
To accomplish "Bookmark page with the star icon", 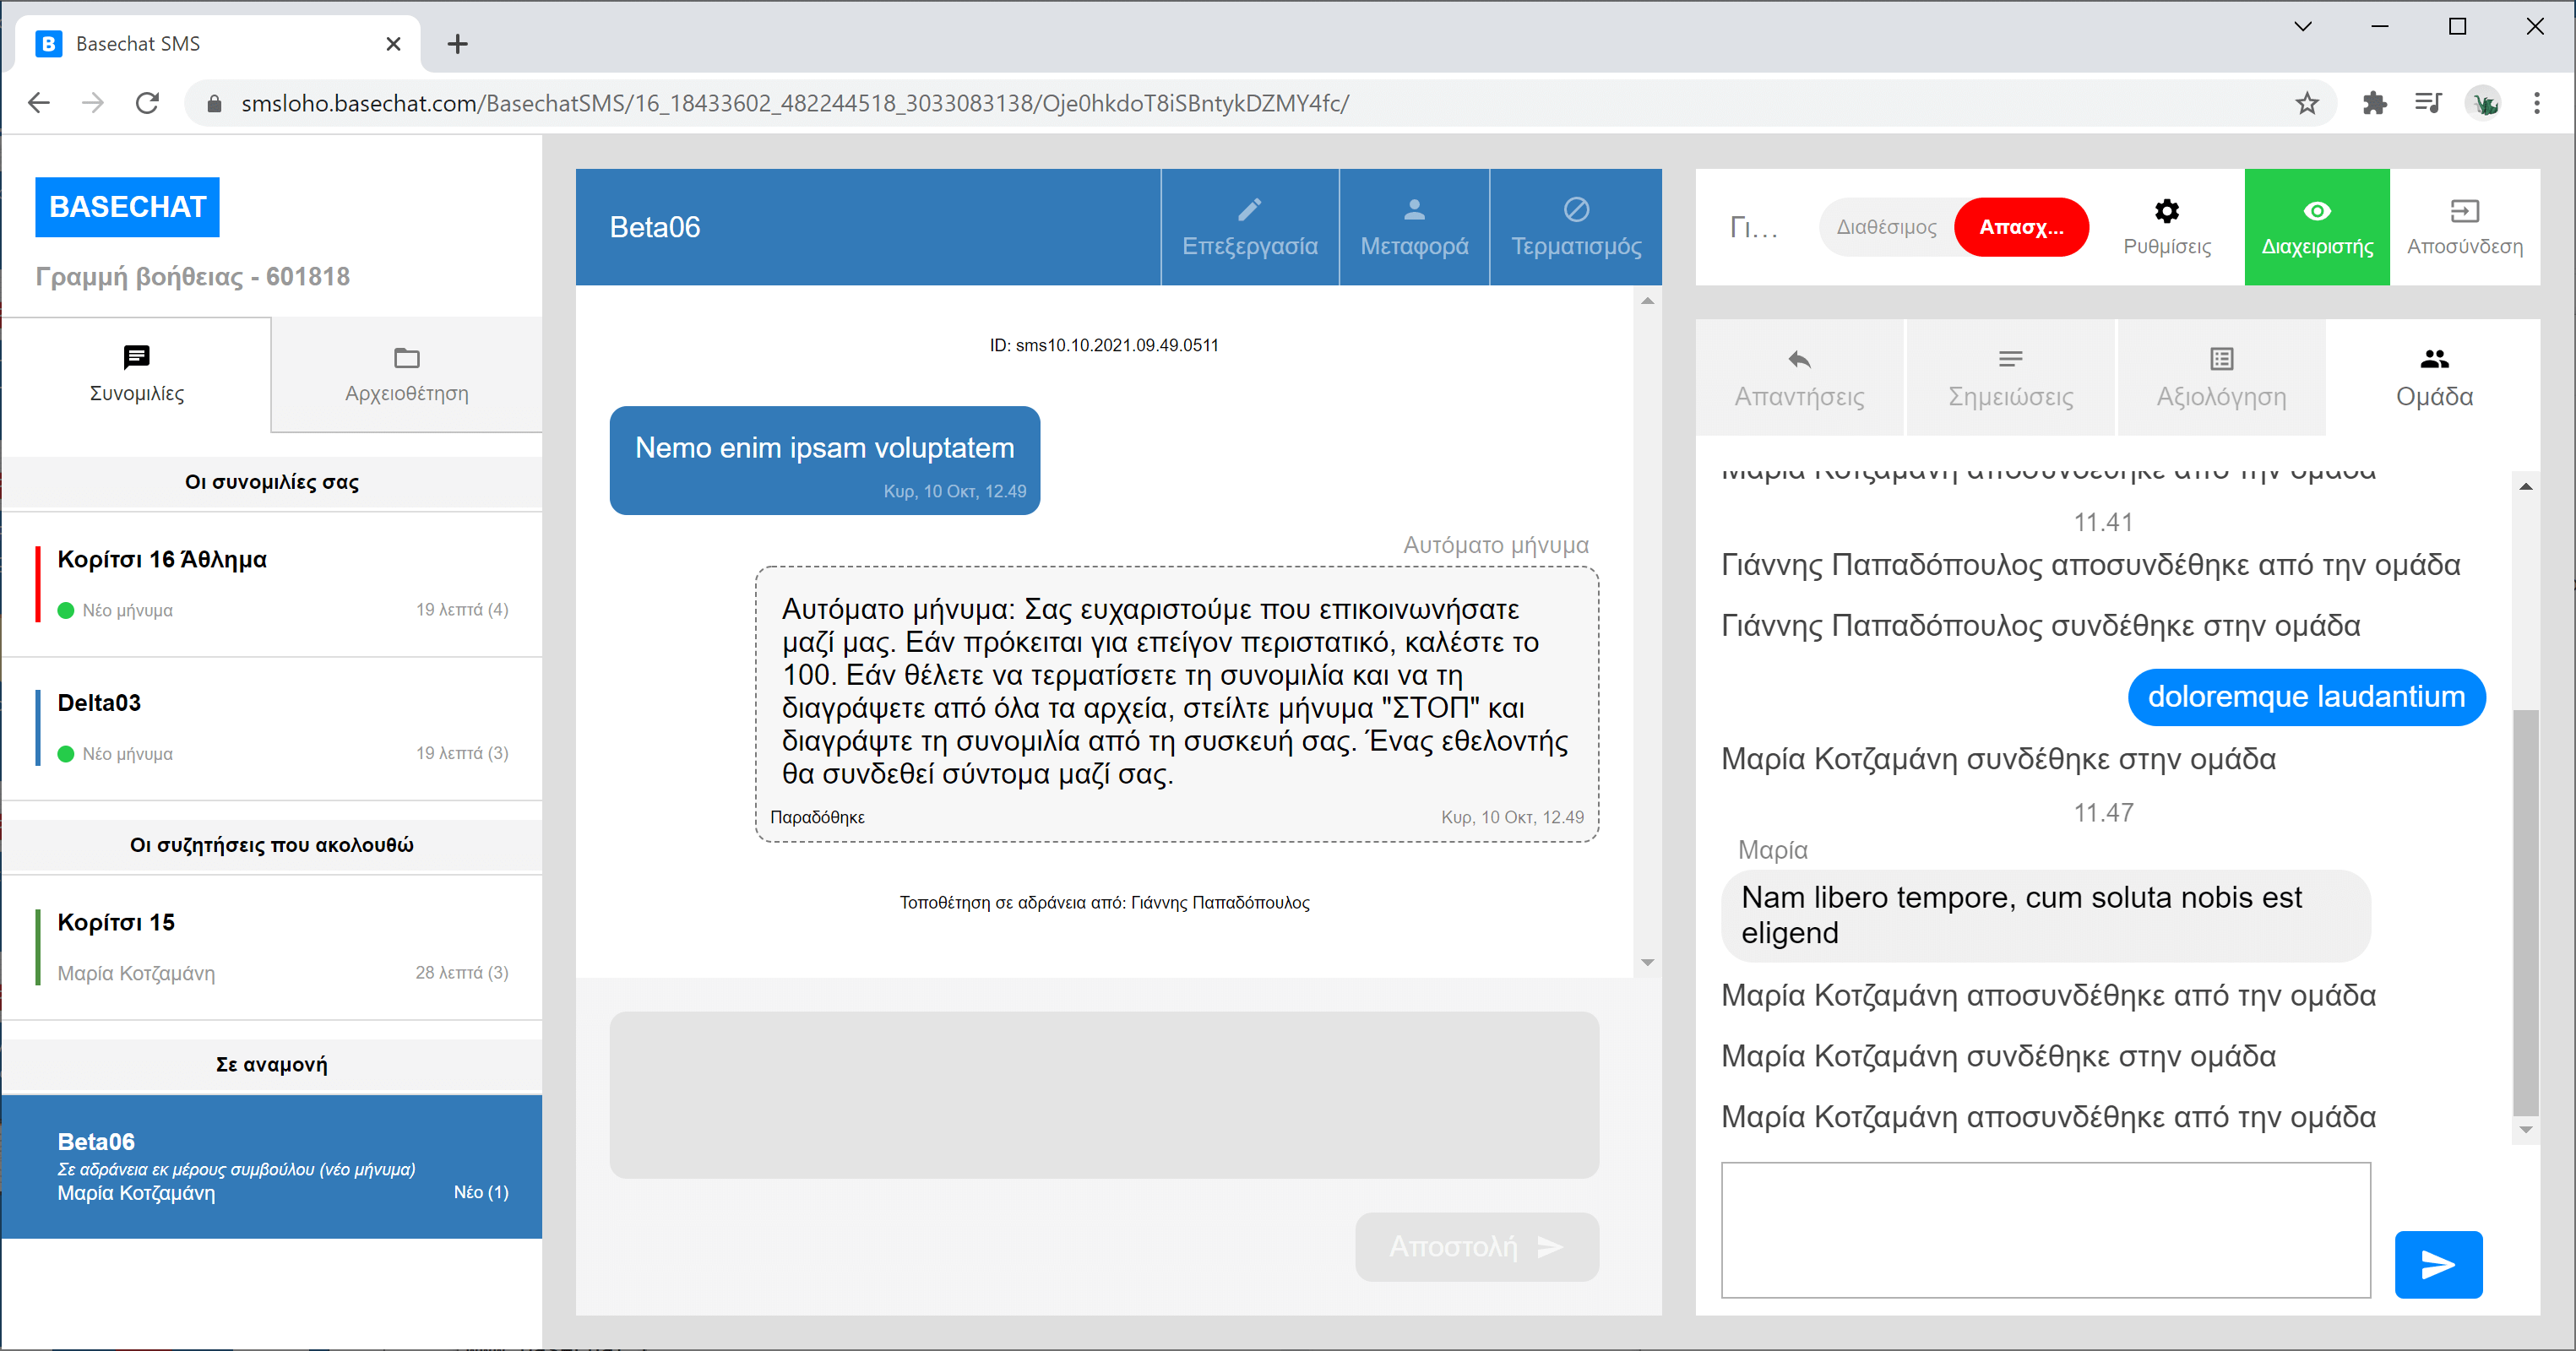I will pos(2306,103).
